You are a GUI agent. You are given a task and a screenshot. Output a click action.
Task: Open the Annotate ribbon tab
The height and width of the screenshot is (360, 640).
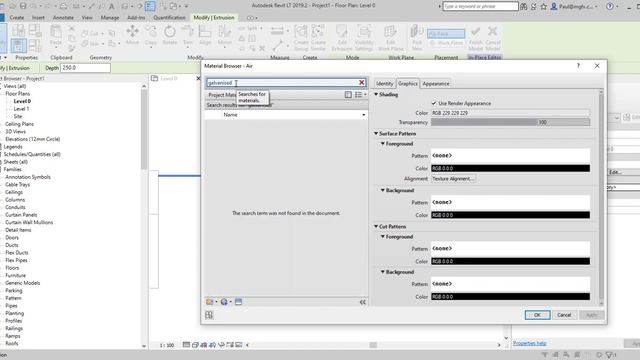click(x=63, y=18)
